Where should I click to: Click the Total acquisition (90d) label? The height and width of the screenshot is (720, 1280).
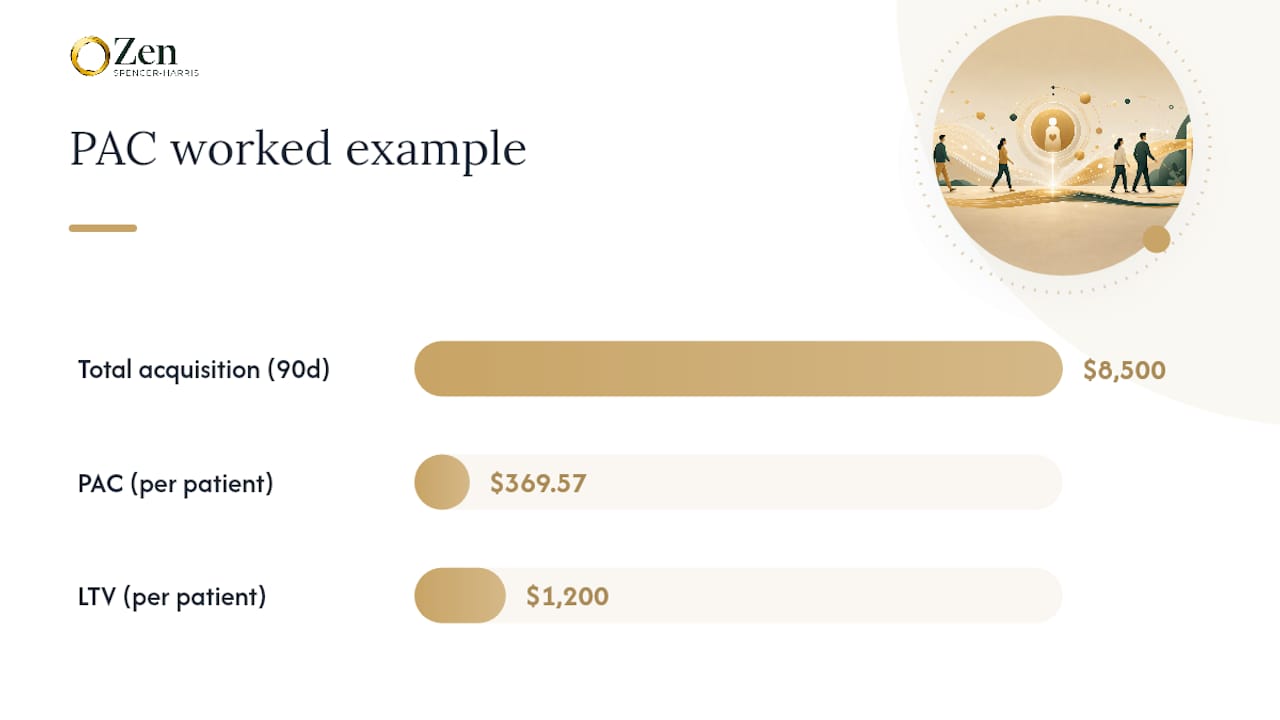click(204, 369)
